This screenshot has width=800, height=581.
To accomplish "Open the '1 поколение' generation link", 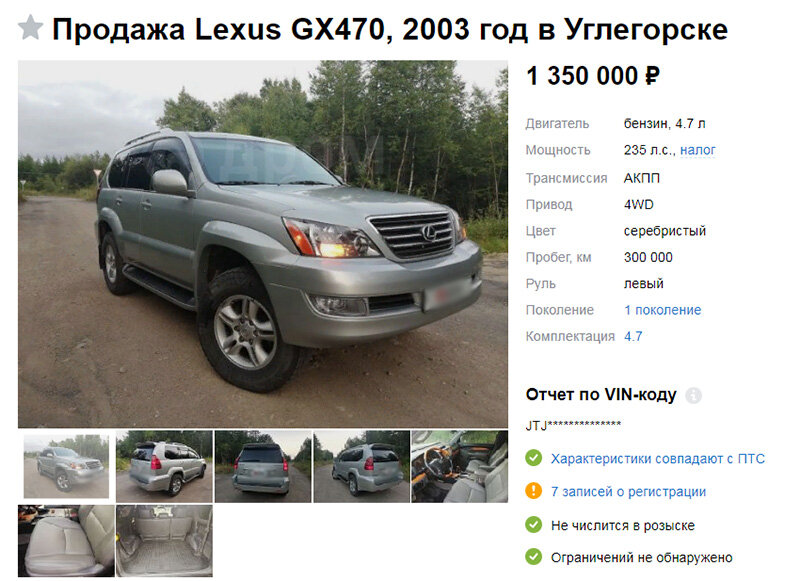I will pyautogui.click(x=663, y=310).
